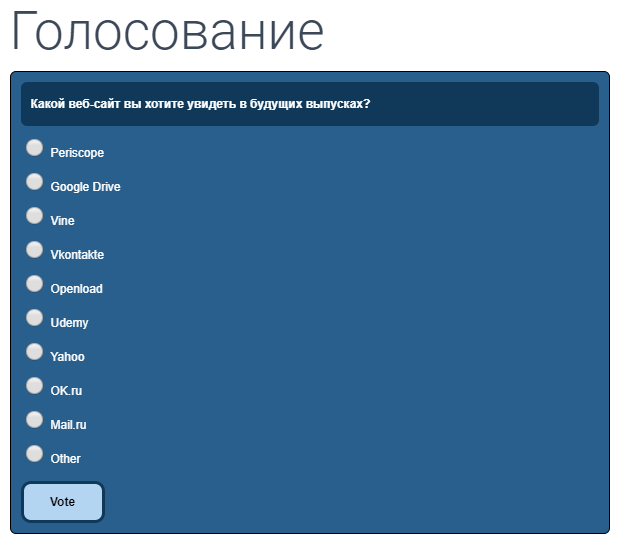Select the Mail.ru radio button

[x=35, y=420]
